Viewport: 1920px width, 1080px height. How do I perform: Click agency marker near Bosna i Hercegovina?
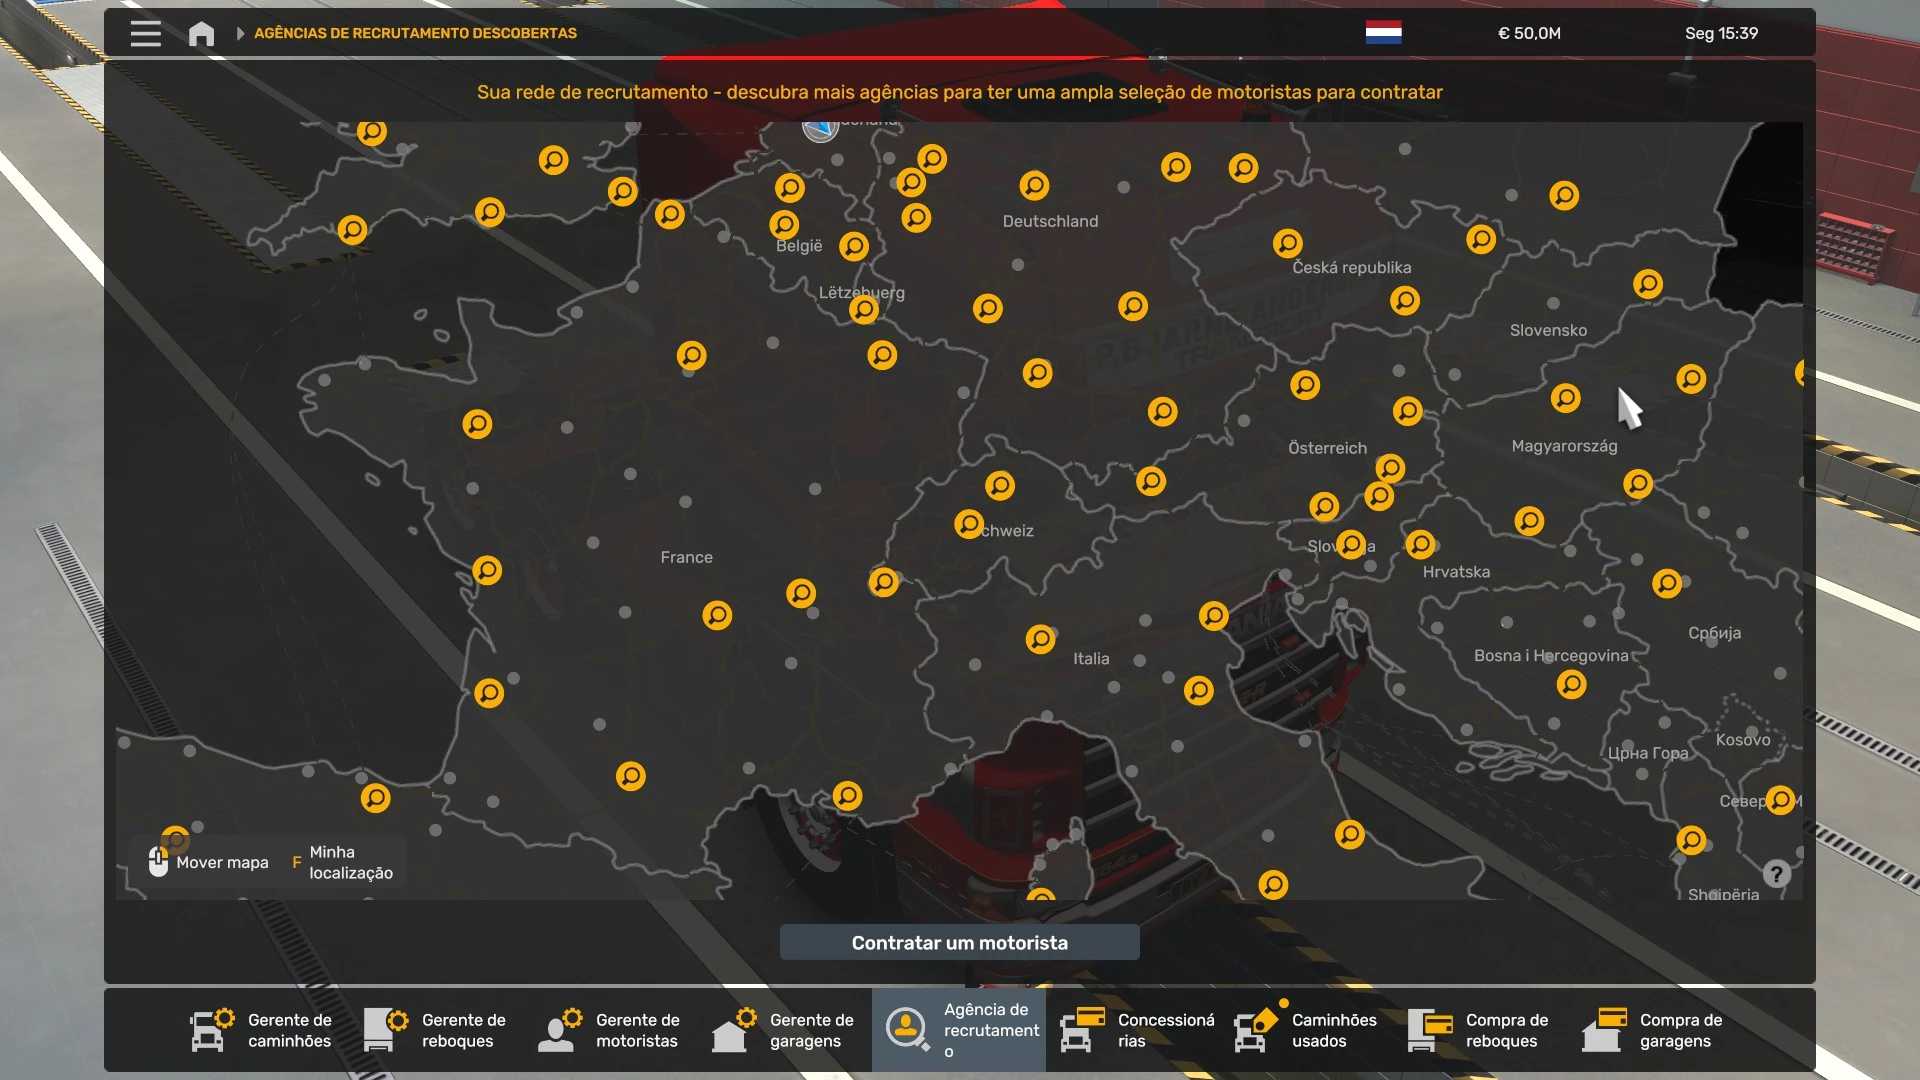coord(1571,684)
